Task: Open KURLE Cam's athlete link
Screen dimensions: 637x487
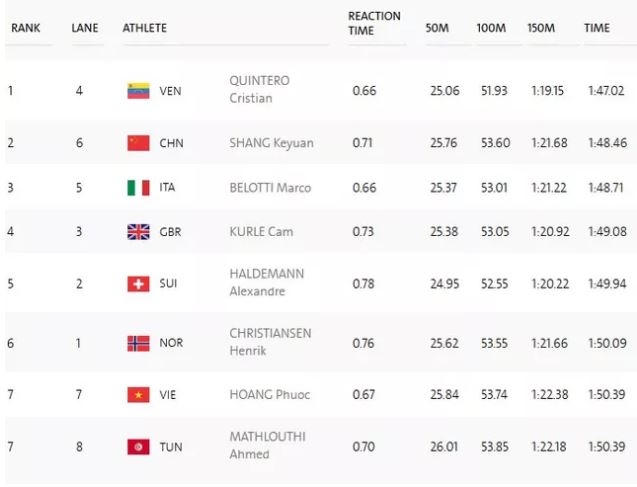Action: click(x=261, y=232)
